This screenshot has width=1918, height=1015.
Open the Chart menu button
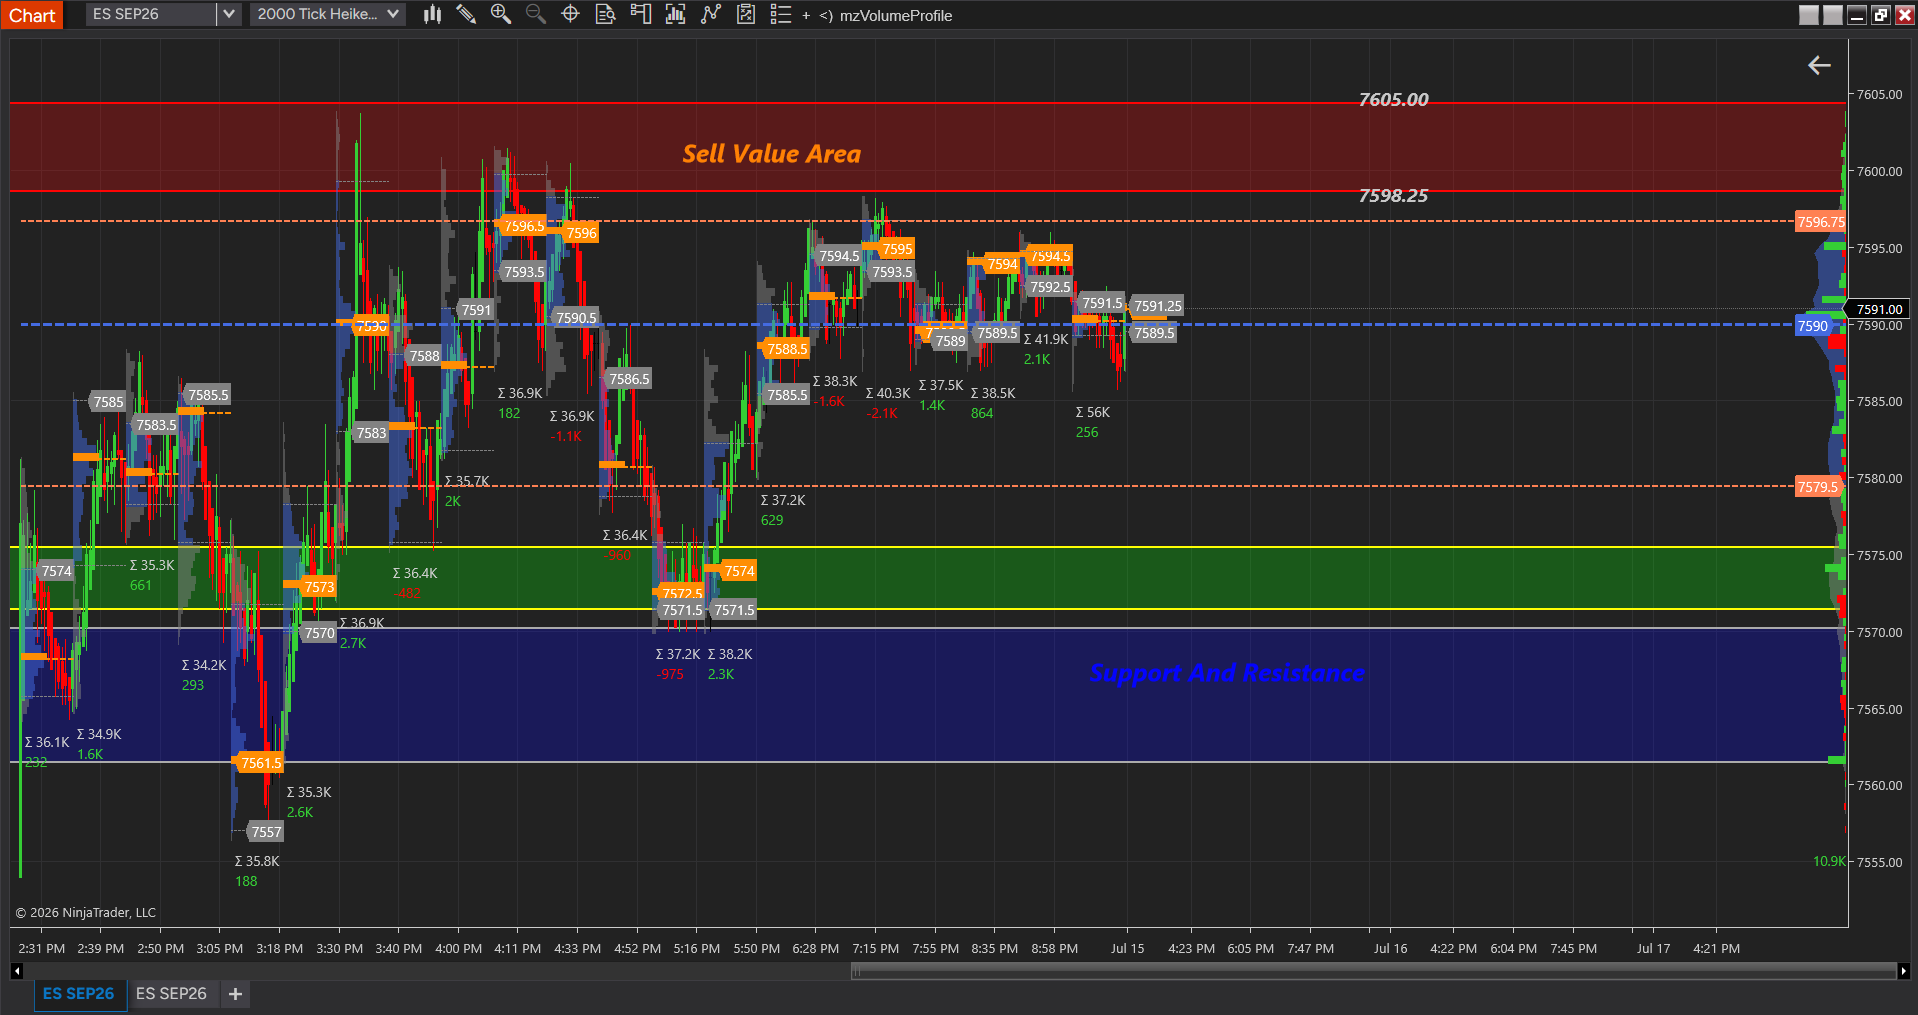[32, 15]
